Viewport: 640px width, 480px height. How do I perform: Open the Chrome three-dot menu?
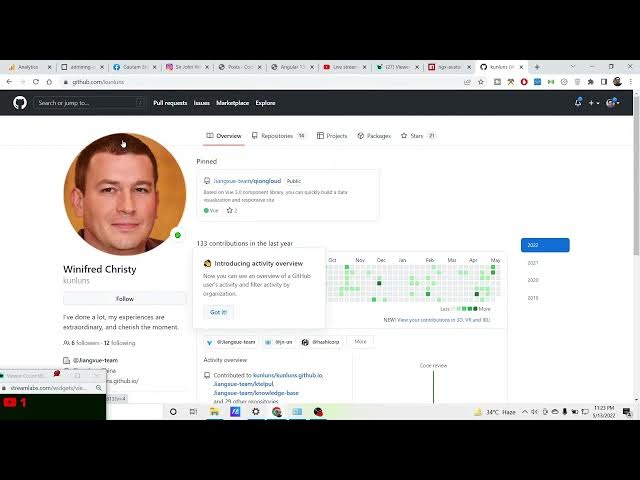tap(631, 82)
